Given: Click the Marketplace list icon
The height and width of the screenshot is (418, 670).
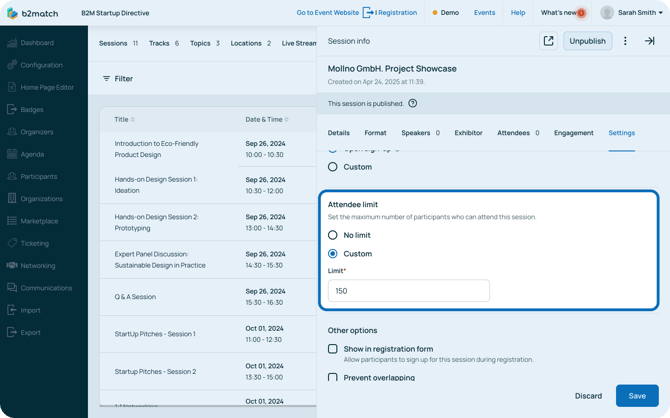Looking at the screenshot, I should [12, 221].
